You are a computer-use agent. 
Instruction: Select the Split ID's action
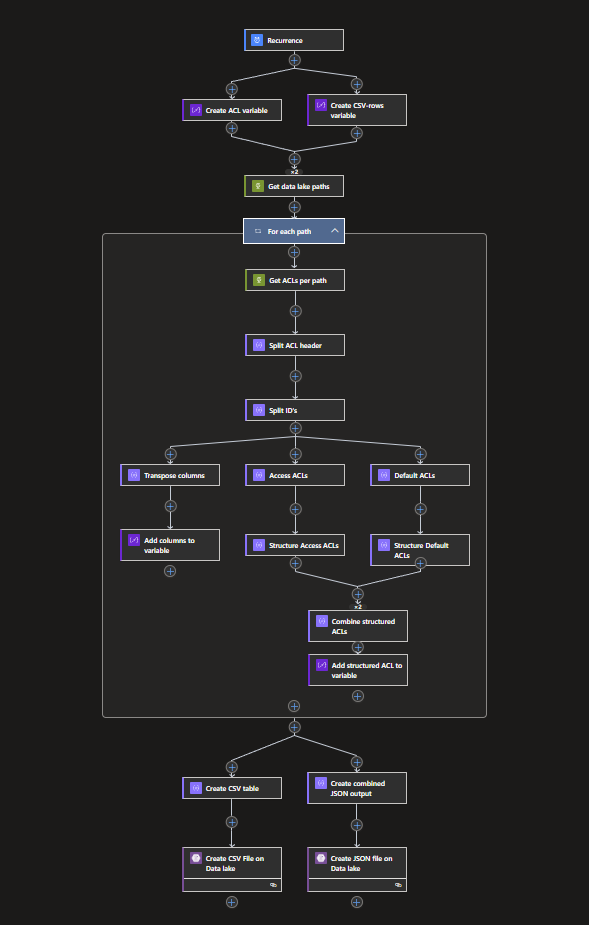pyautogui.click(x=295, y=410)
